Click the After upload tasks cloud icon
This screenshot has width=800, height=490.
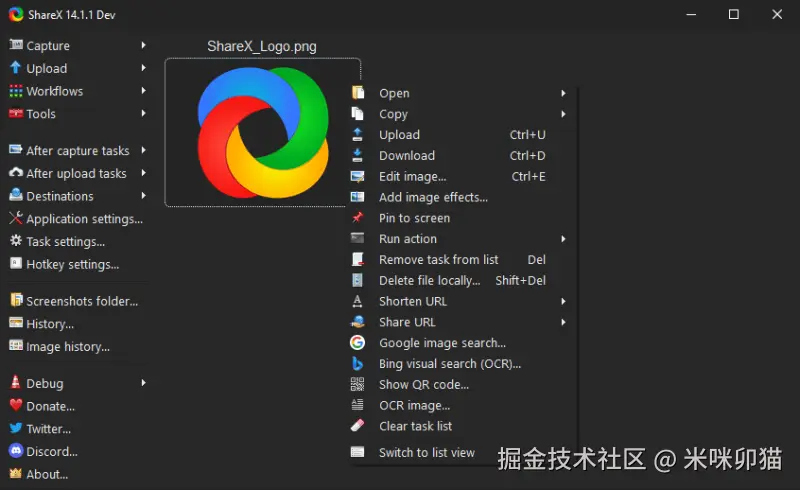[16, 173]
